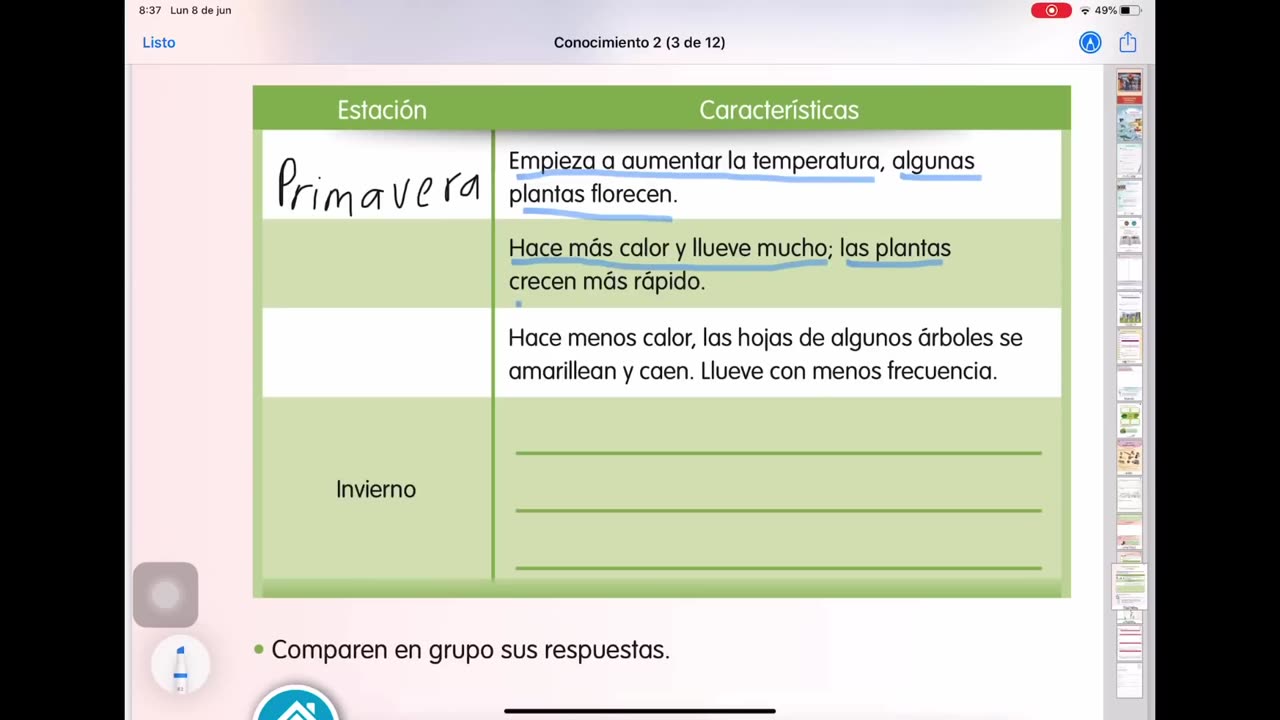Open the second page thumbnail with blue illustration
This screenshot has height=720, width=1280.
[x=1129, y=125]
